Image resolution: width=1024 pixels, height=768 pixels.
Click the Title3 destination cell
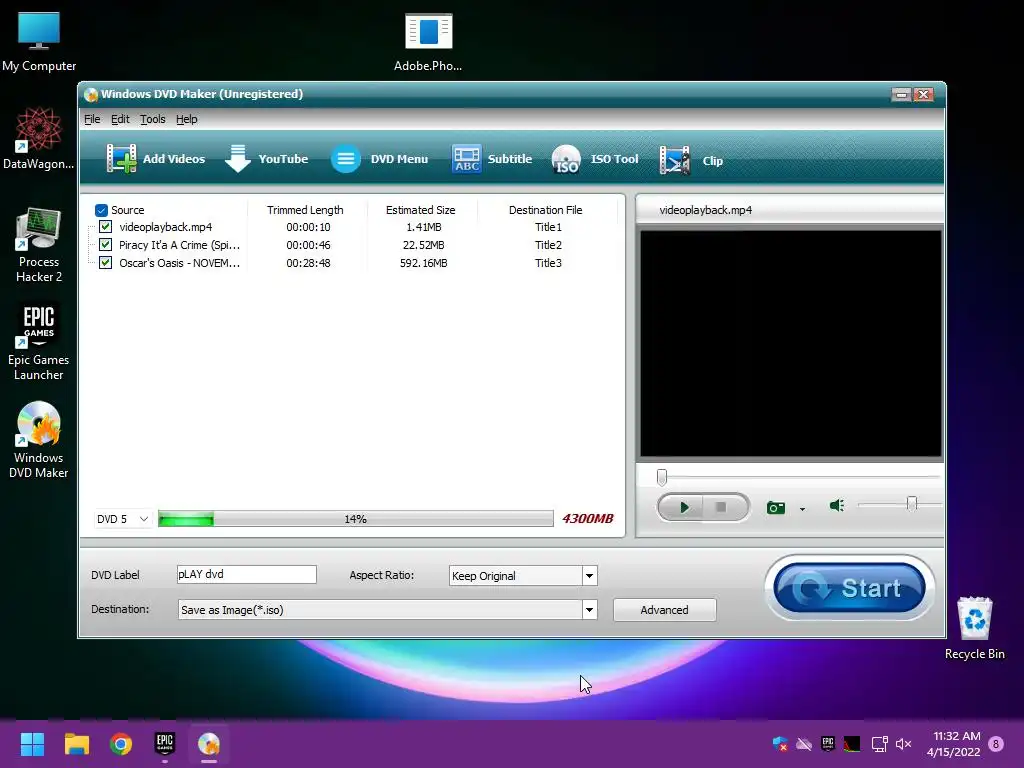tap(549, 263)
